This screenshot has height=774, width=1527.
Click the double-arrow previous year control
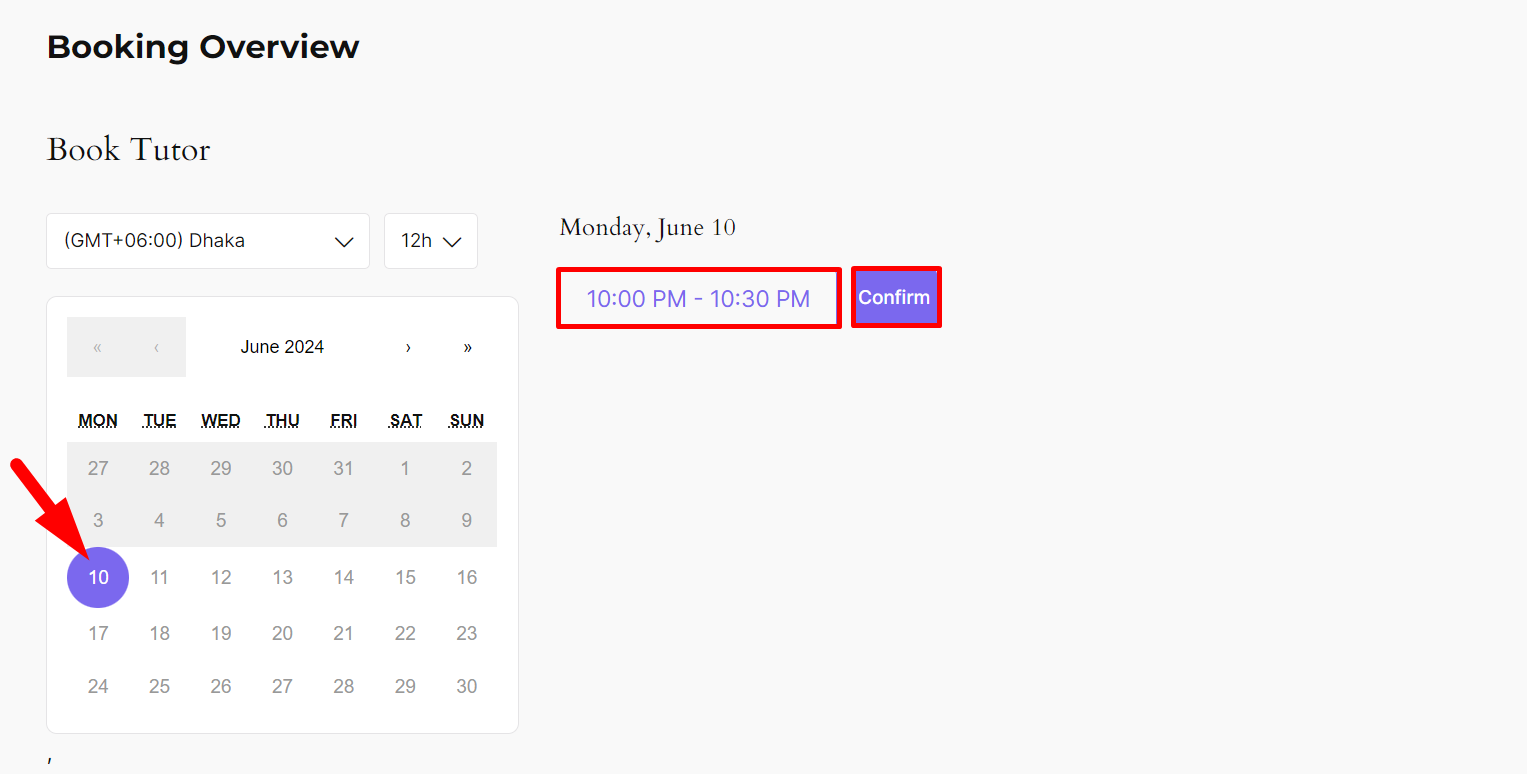[x=97, y=347]
